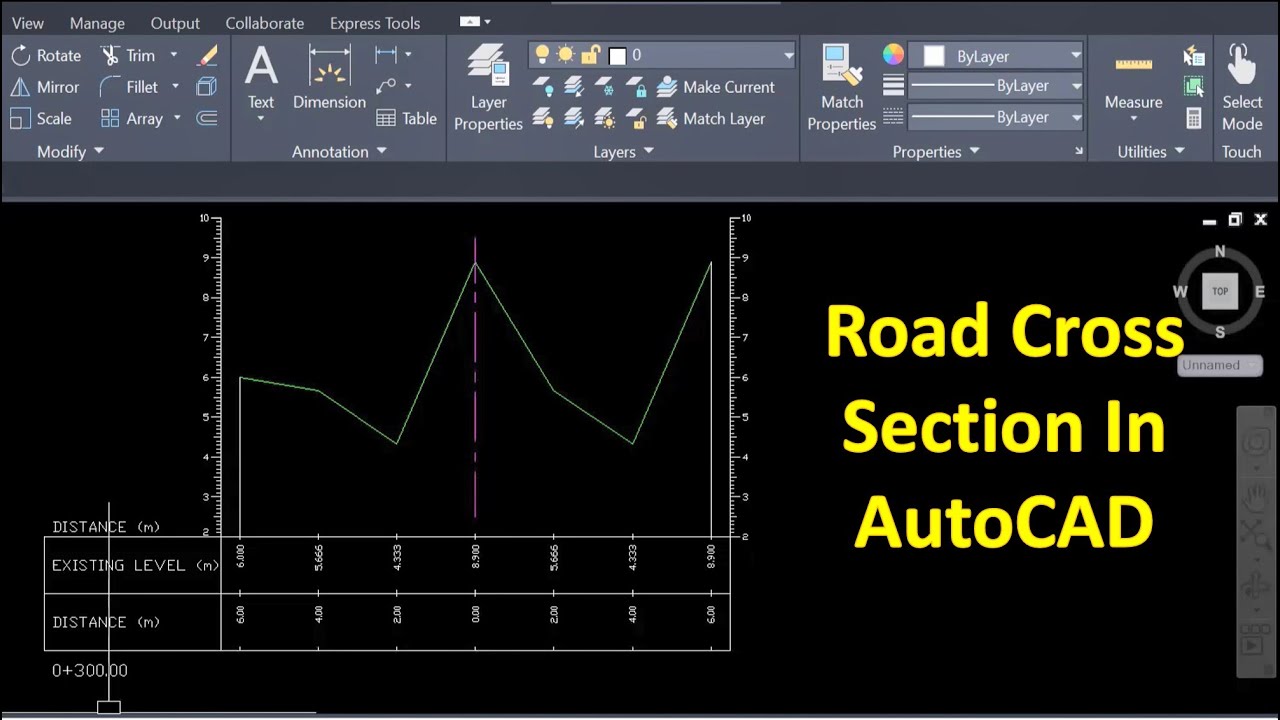Enable touch Select Mode
The height and width of the screenshot is (720, 1280).
(x=1241, y=88)
